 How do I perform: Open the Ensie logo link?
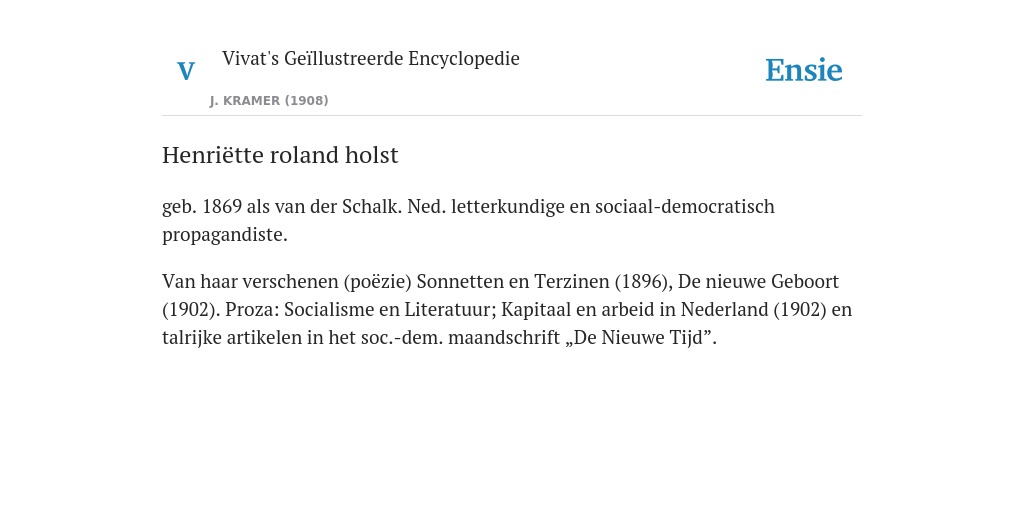point(804,70)
